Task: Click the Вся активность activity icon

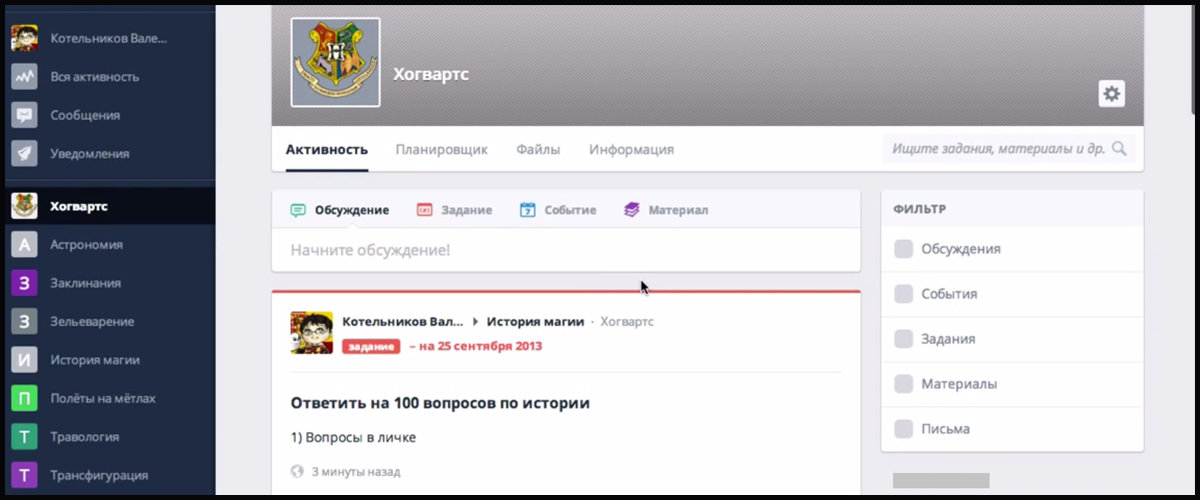Action: [25, 76]
